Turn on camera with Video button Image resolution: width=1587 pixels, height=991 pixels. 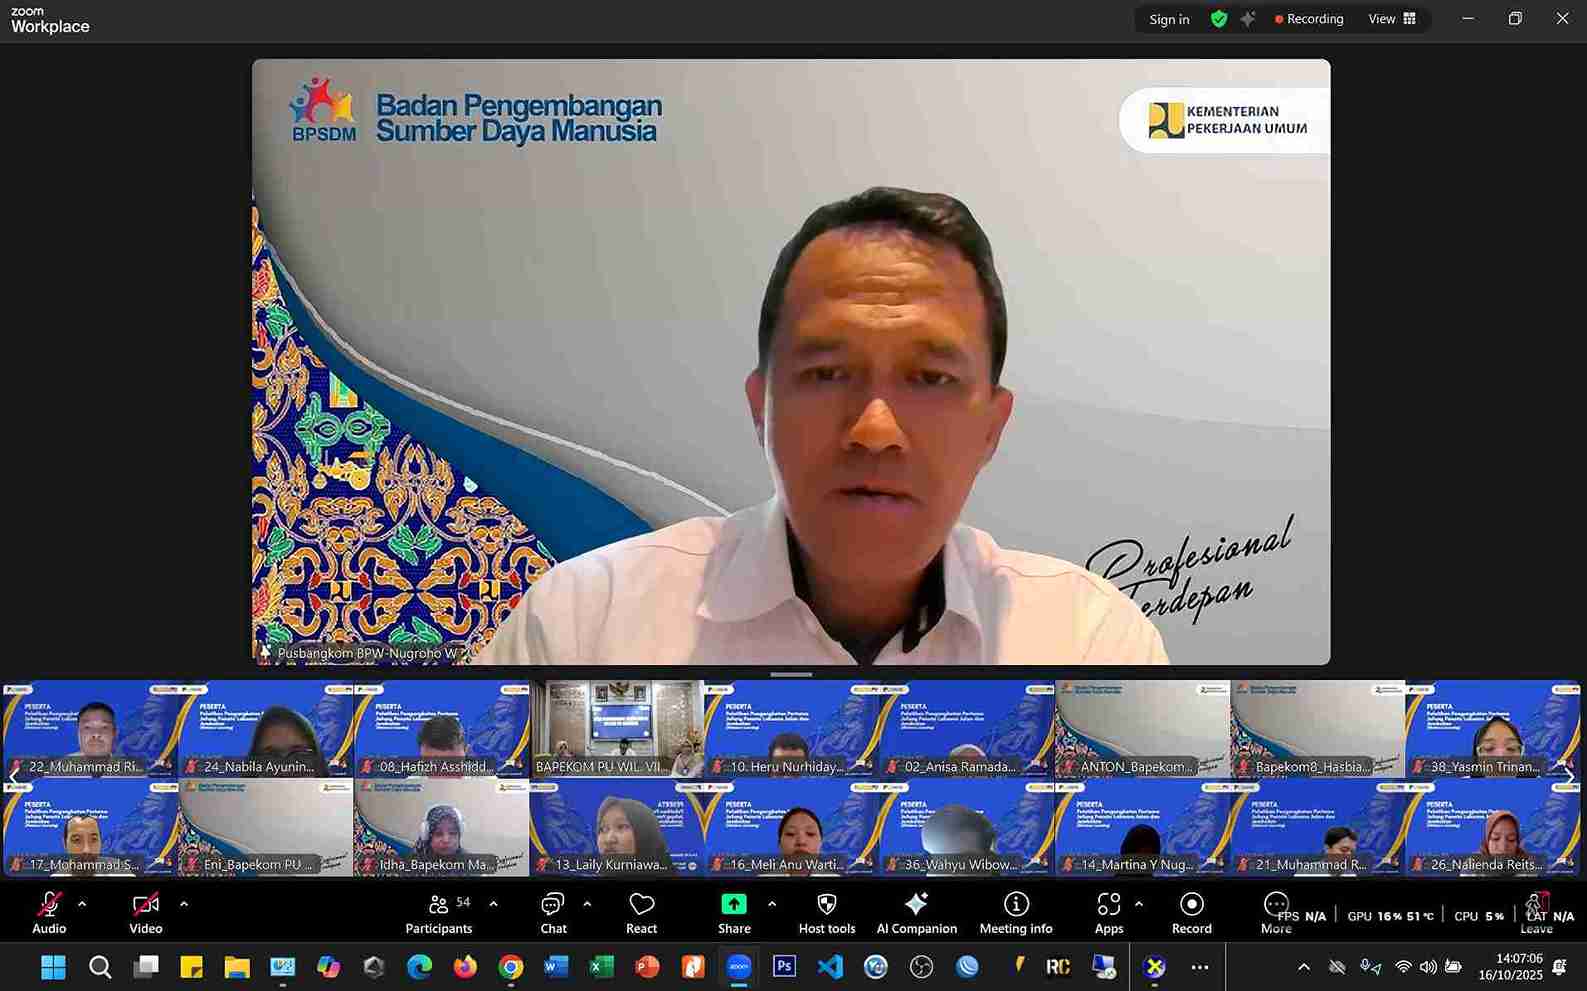click(x=145, y=913)
